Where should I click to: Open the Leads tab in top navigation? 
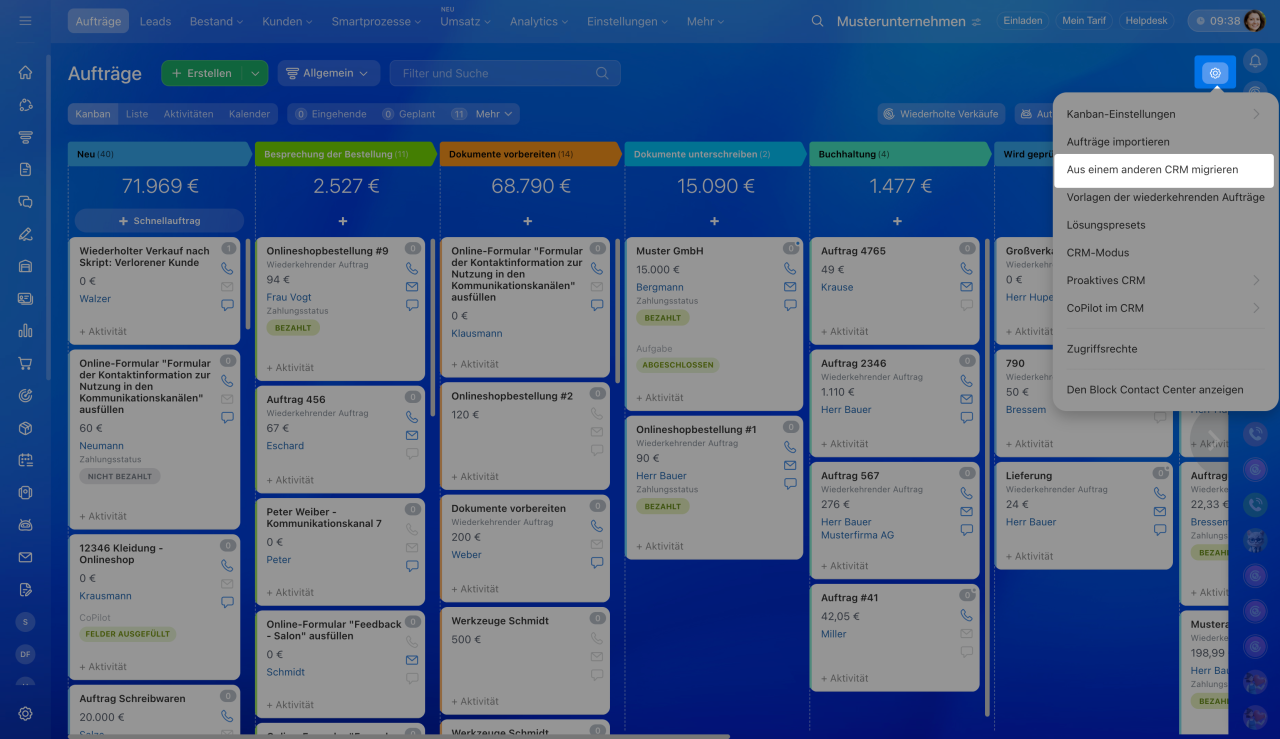(x=155, y=21)
